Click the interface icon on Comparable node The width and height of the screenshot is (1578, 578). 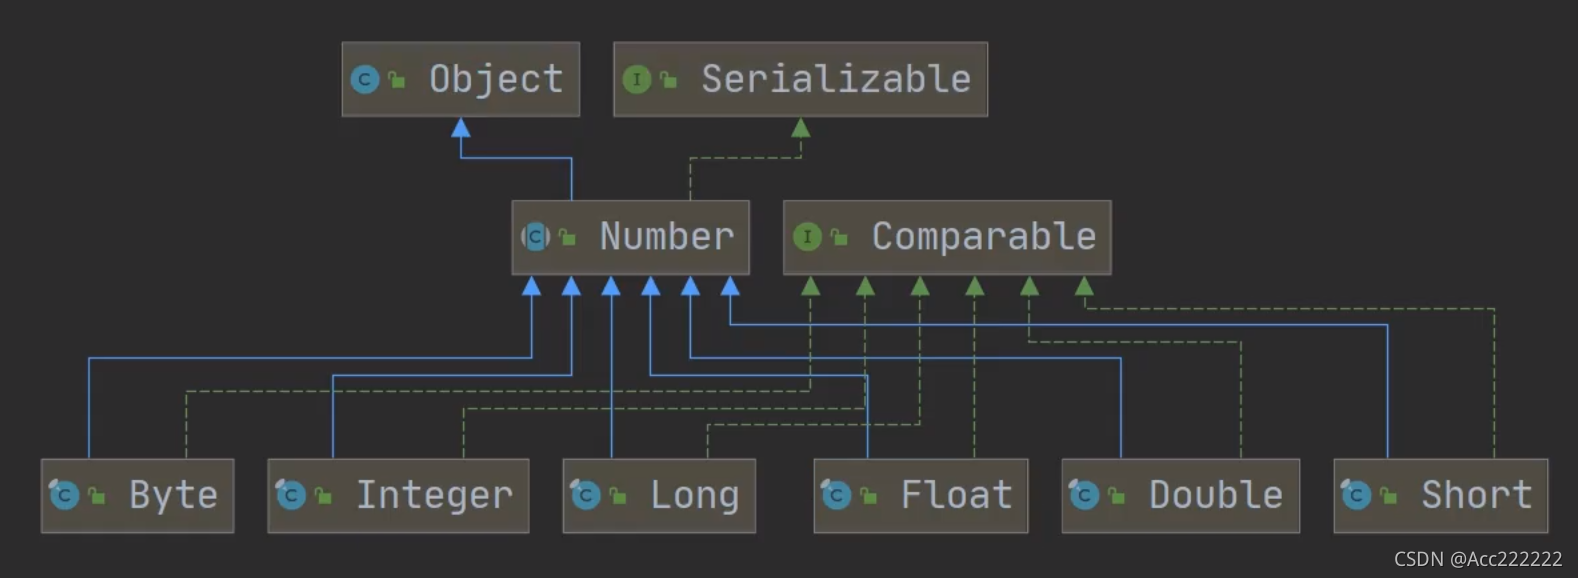coord(807,237)
